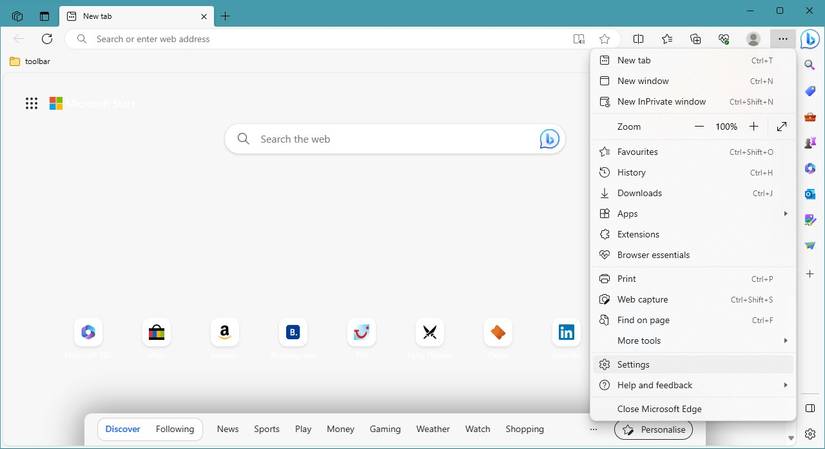
Task: Switch to the Following feed tab
Action: (x=175, y=429)
